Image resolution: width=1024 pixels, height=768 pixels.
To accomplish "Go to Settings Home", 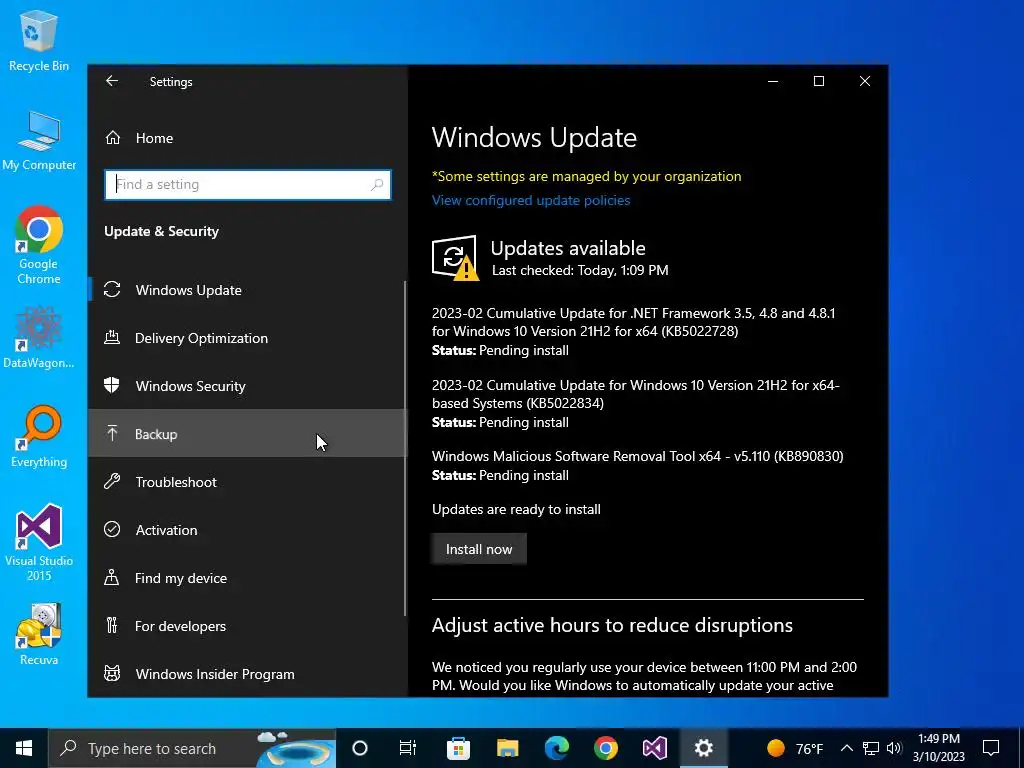I will (247, 138).
